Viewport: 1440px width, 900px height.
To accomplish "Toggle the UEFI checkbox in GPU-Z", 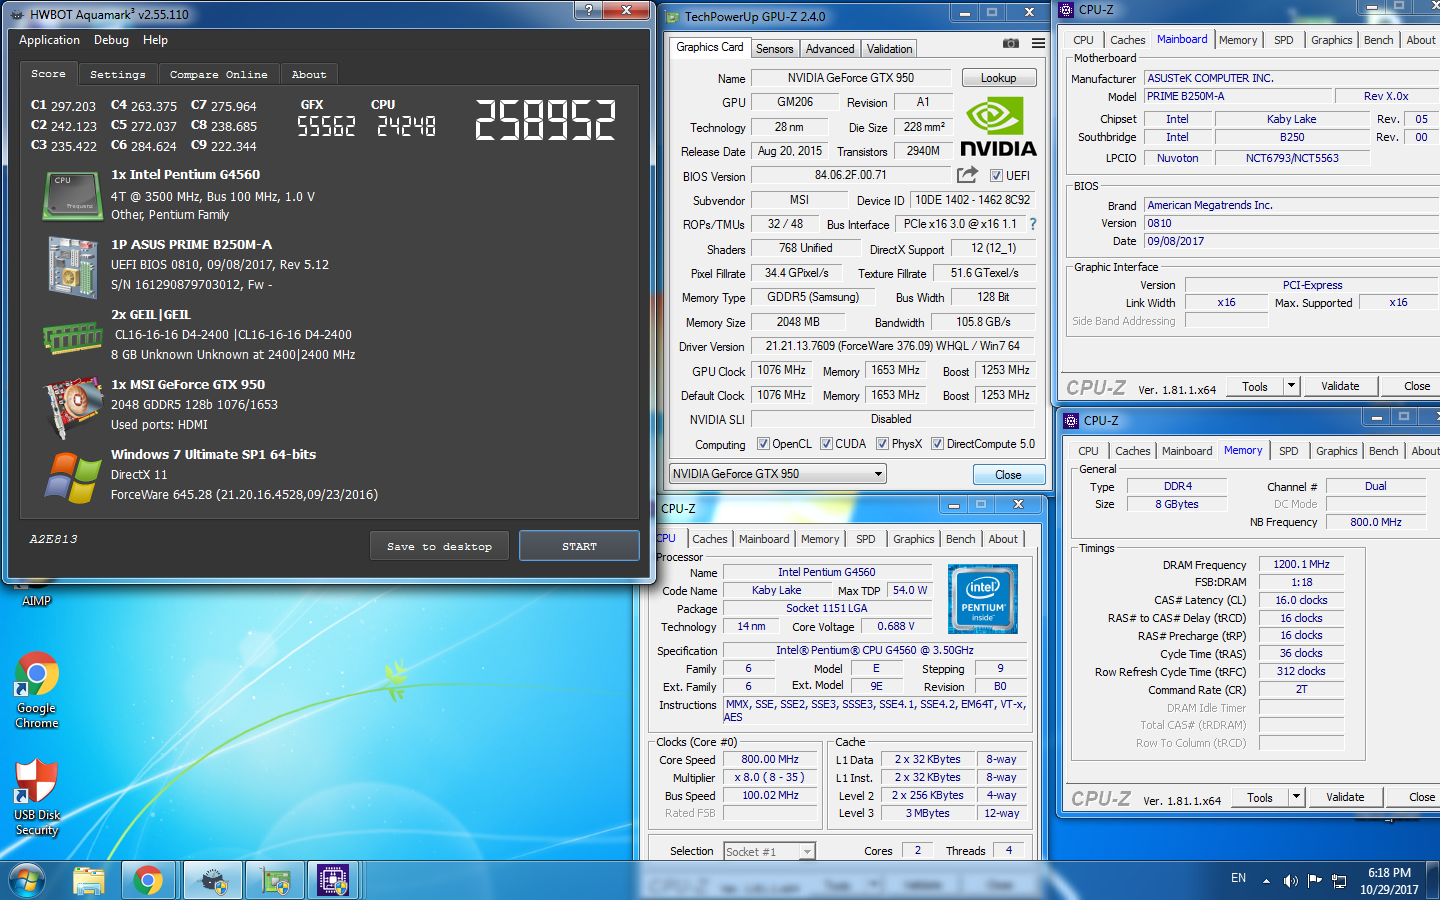I will 996,176.
